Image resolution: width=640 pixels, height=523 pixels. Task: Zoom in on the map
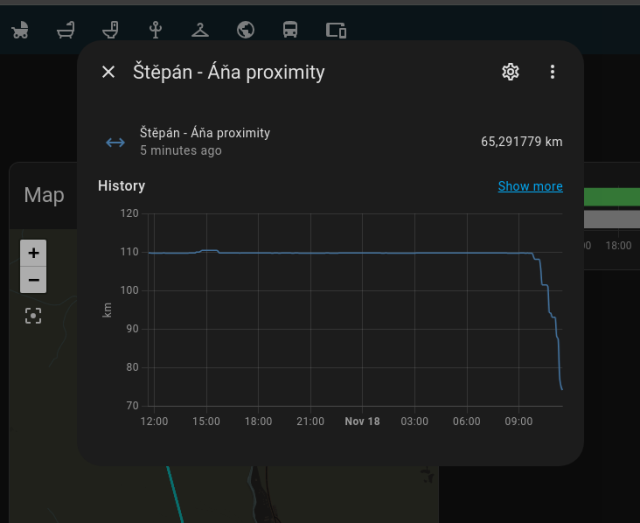point(33,253)
